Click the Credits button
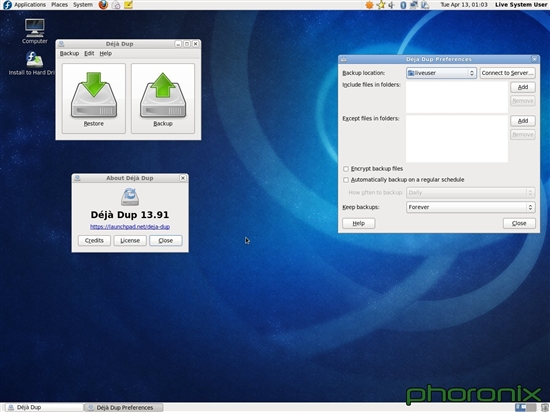 coord(94,241)
